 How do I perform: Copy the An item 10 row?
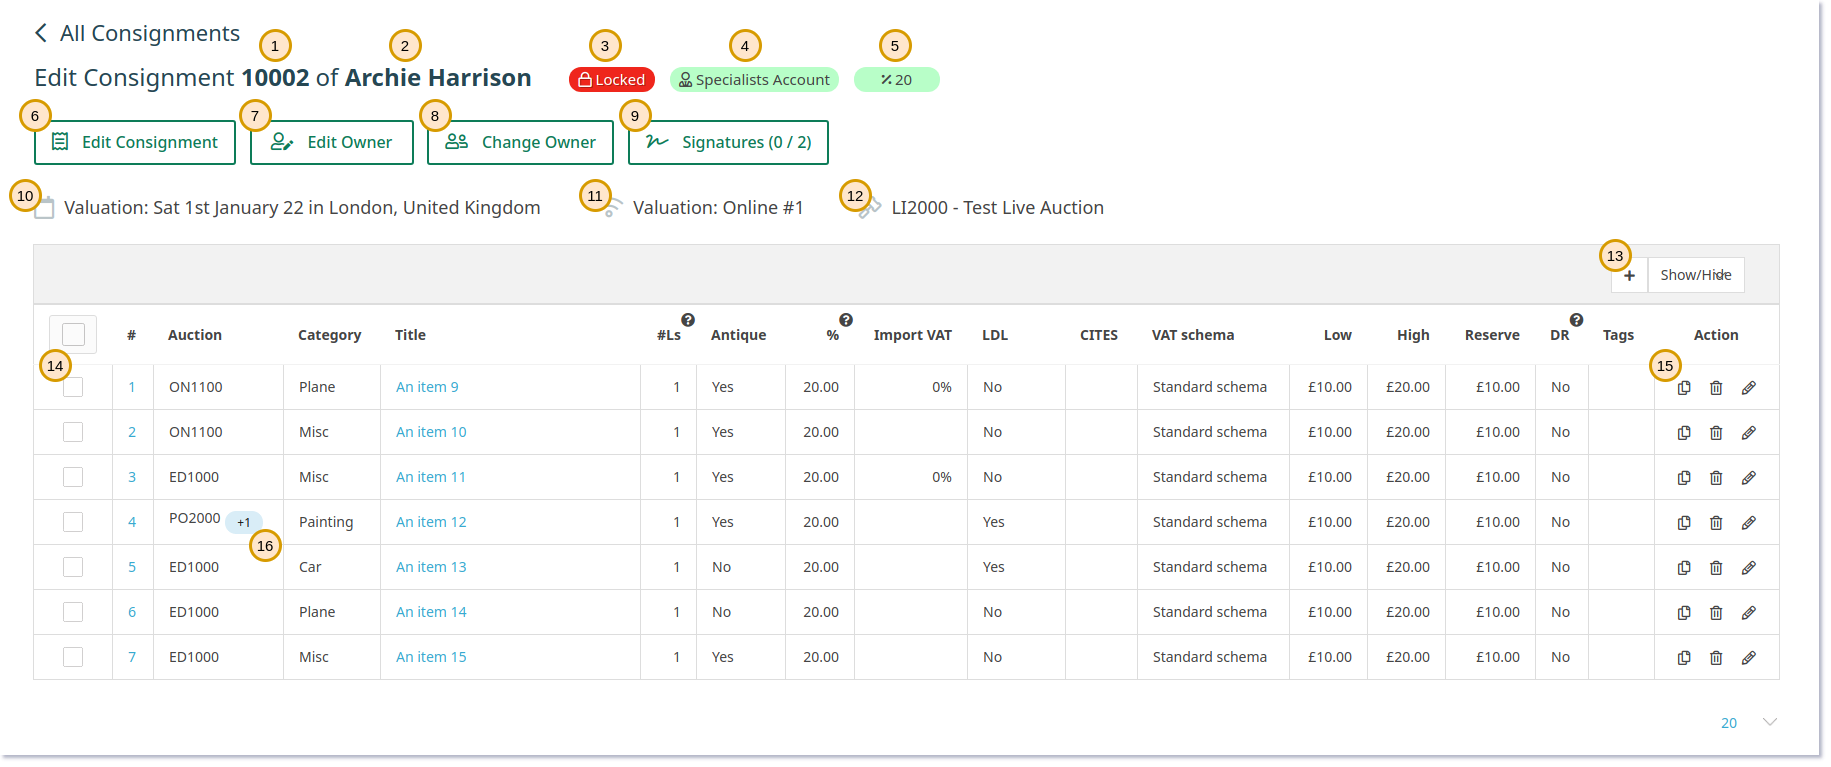(x=1684, y=433)
